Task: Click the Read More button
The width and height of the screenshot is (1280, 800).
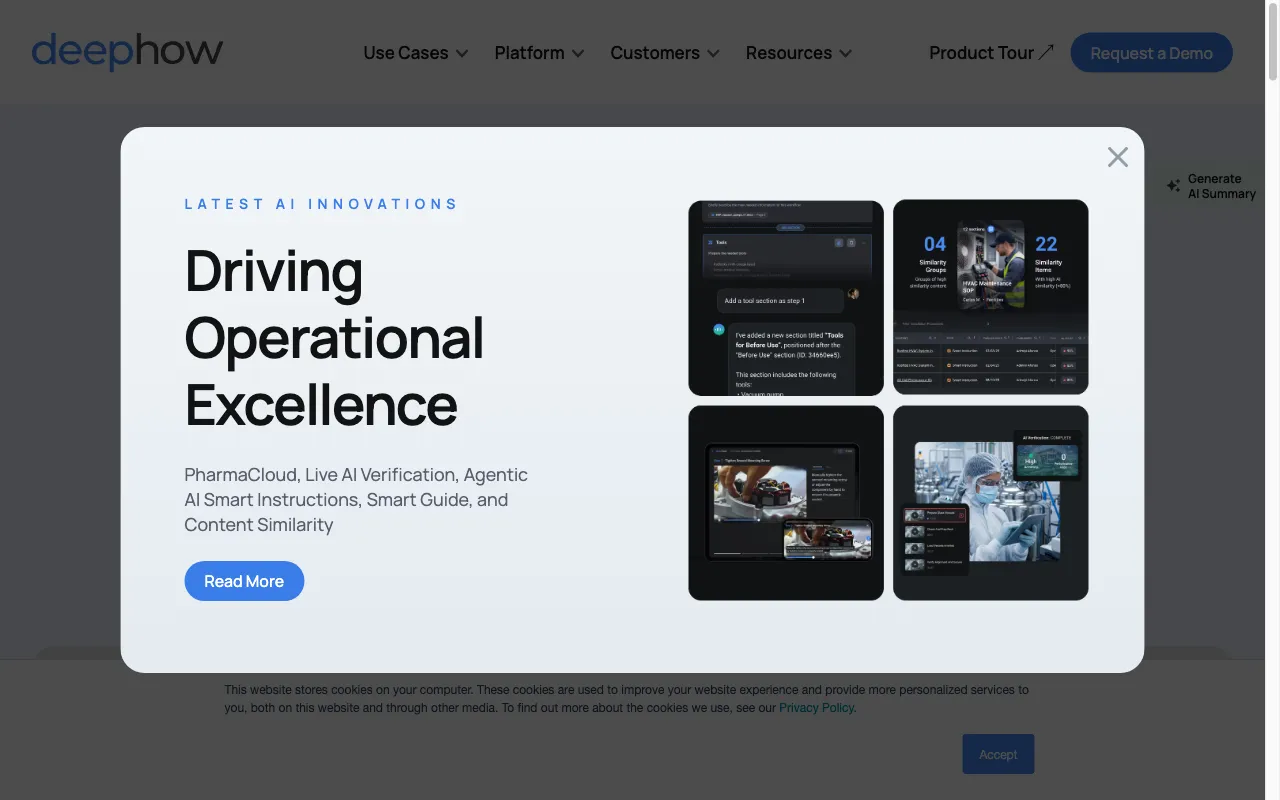Action: pyautogui.click(x=244, y=581)
